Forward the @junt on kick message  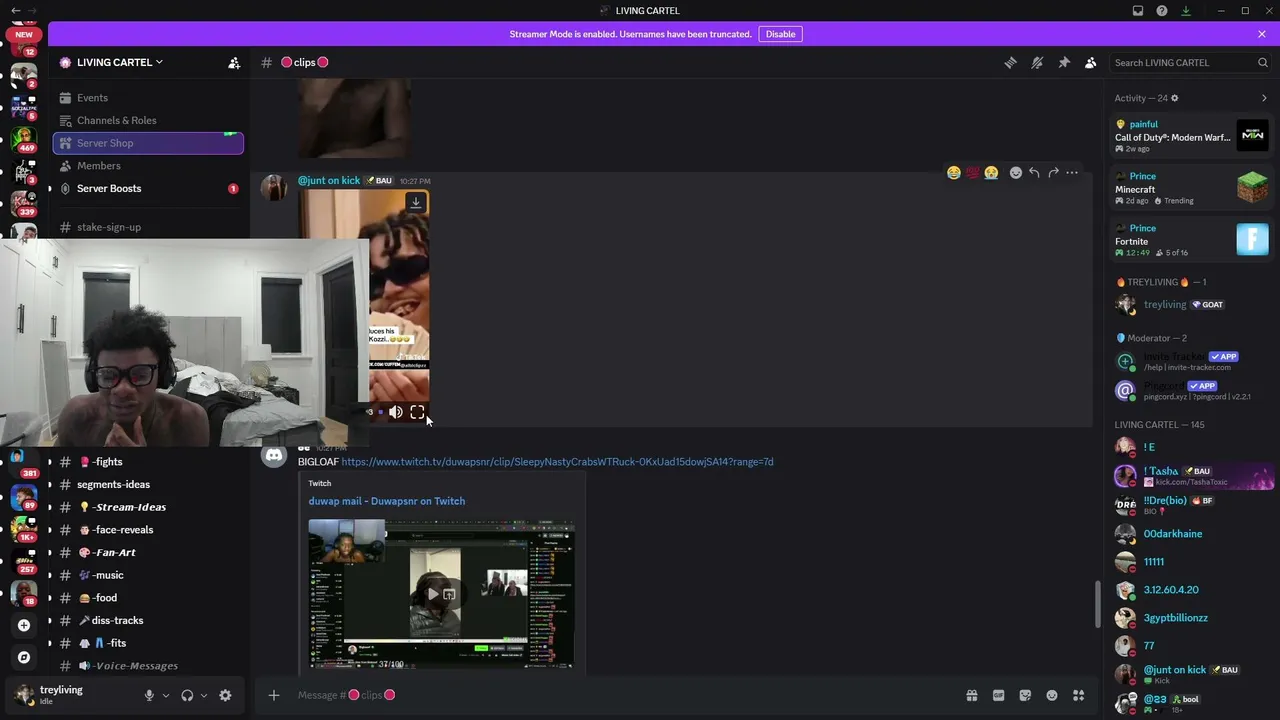pos(1053,173)
